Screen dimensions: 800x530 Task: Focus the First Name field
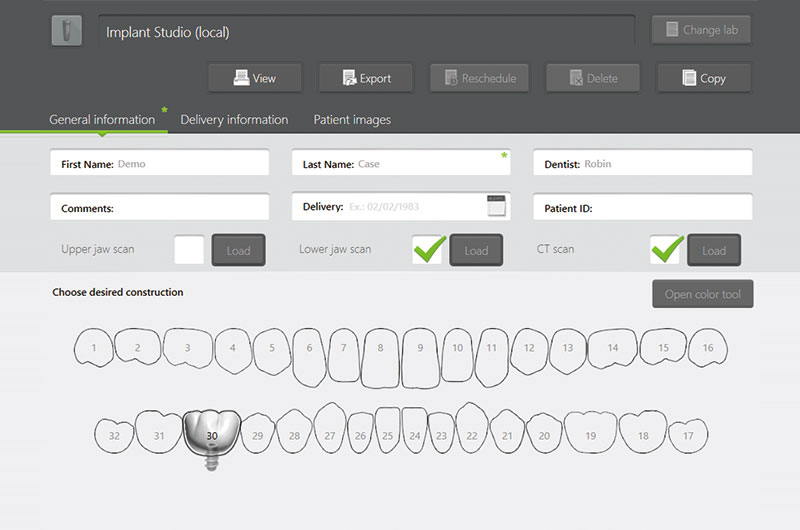pyautogui.click(x=159, y=163)
